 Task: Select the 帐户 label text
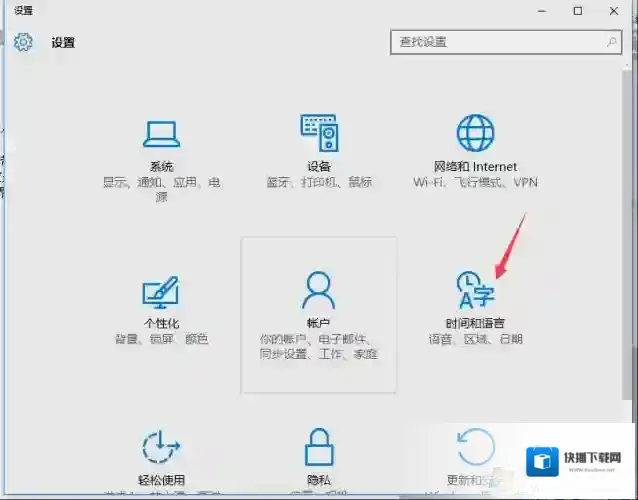[x=319, y=324]
